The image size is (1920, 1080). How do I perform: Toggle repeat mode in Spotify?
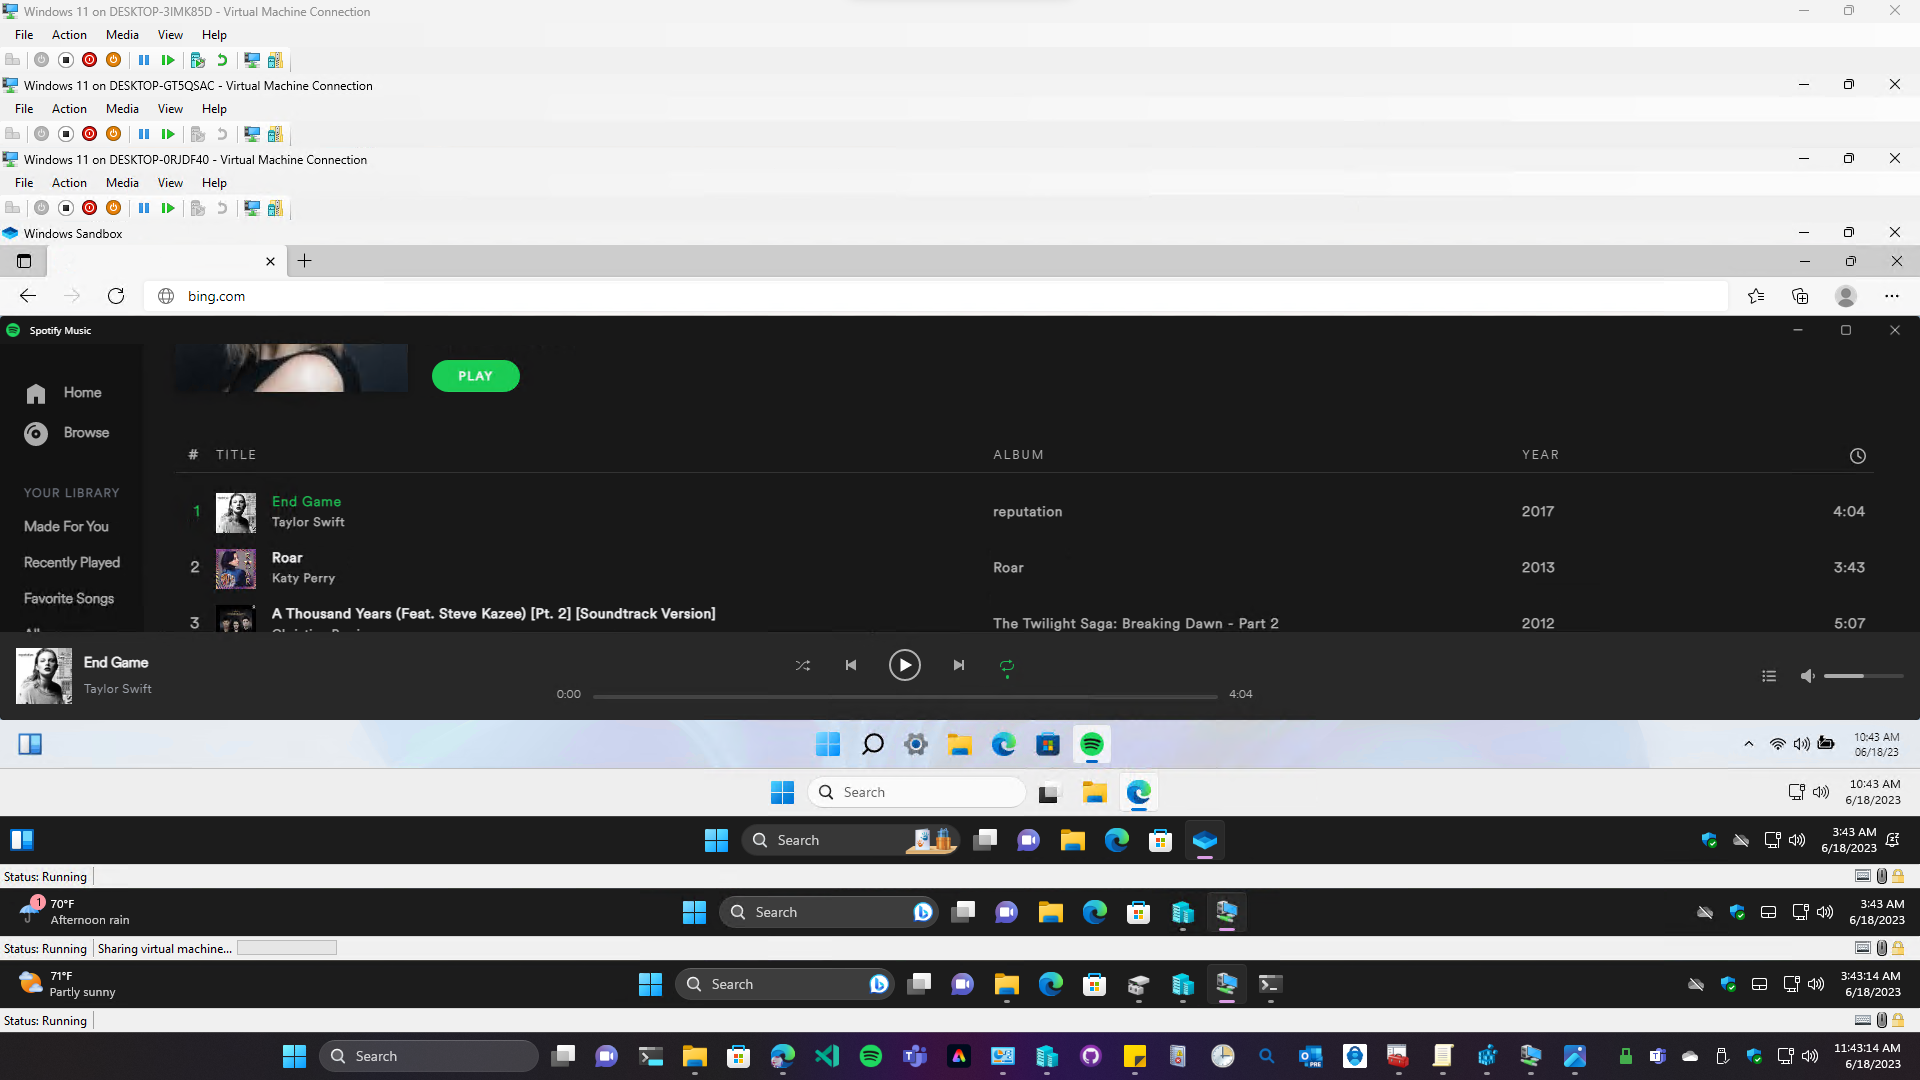1007,665
